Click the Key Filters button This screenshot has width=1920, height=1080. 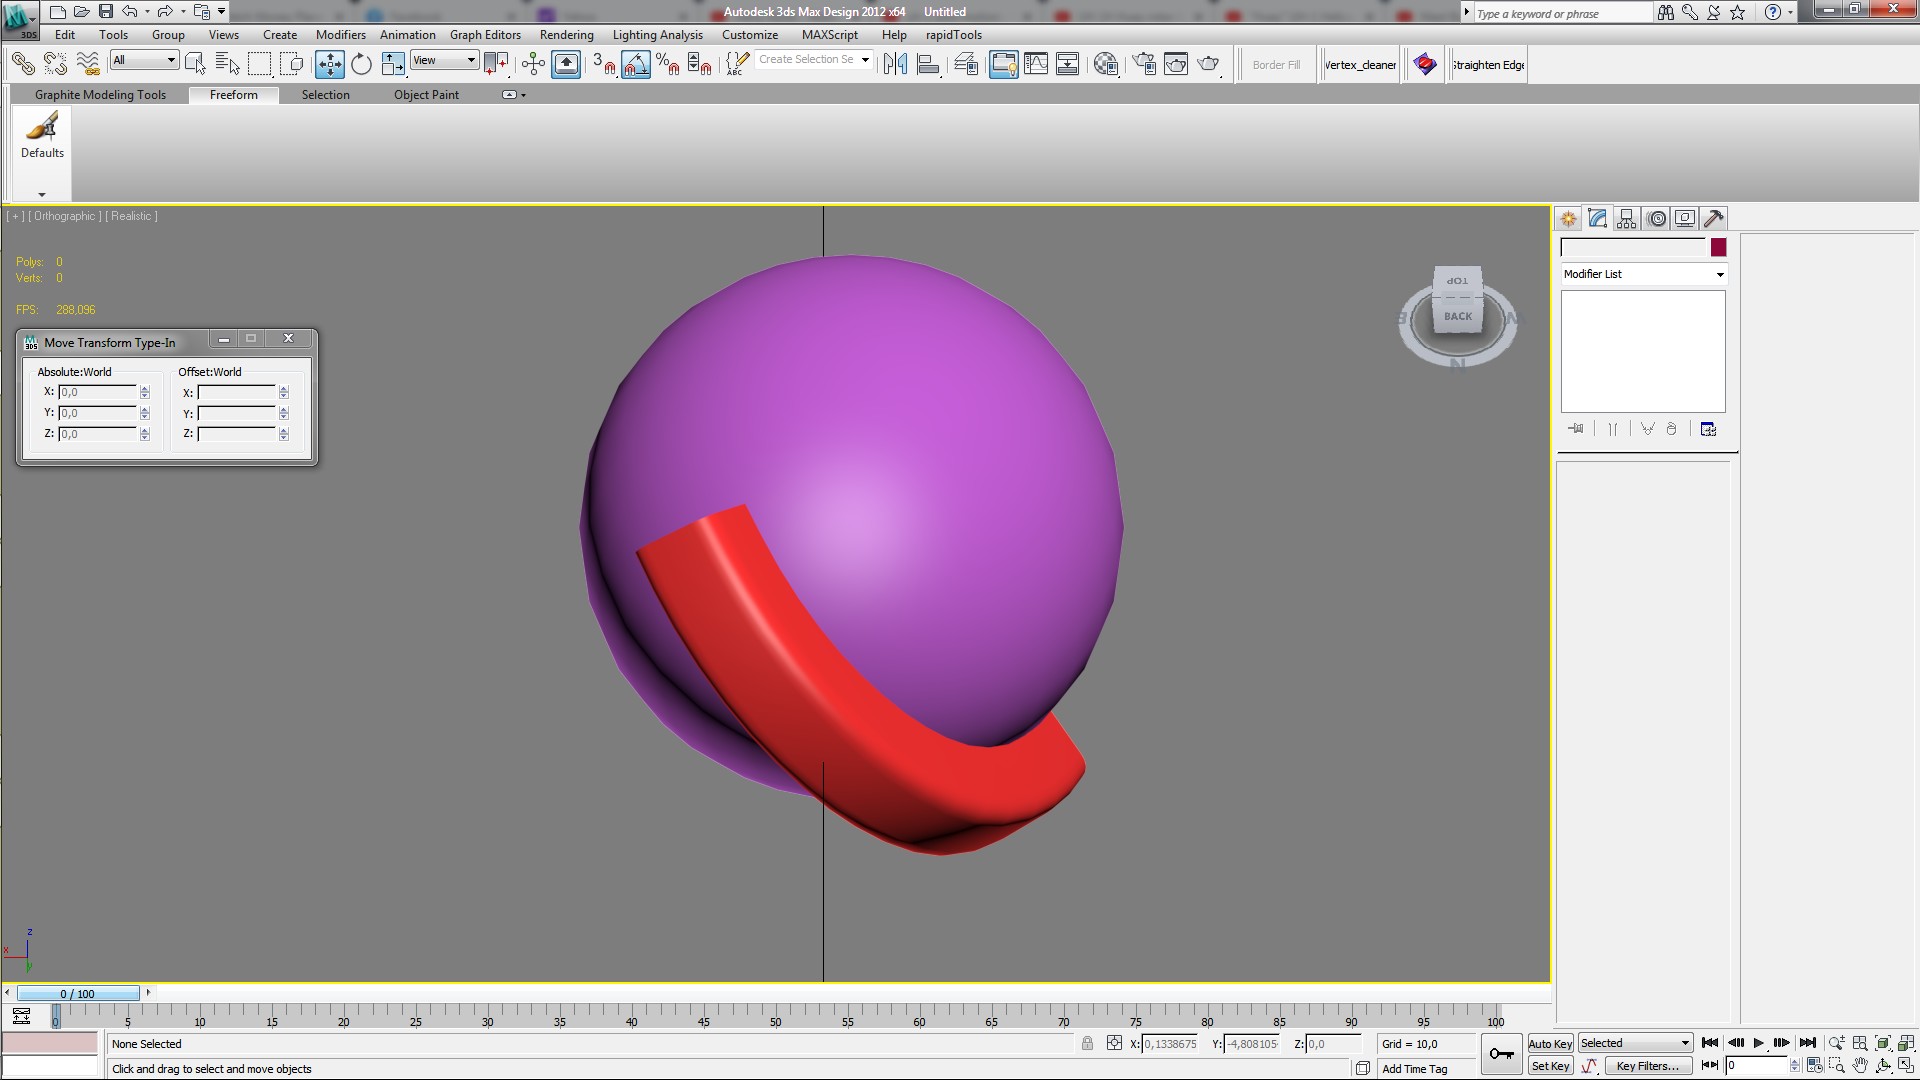point(1647,1066)
